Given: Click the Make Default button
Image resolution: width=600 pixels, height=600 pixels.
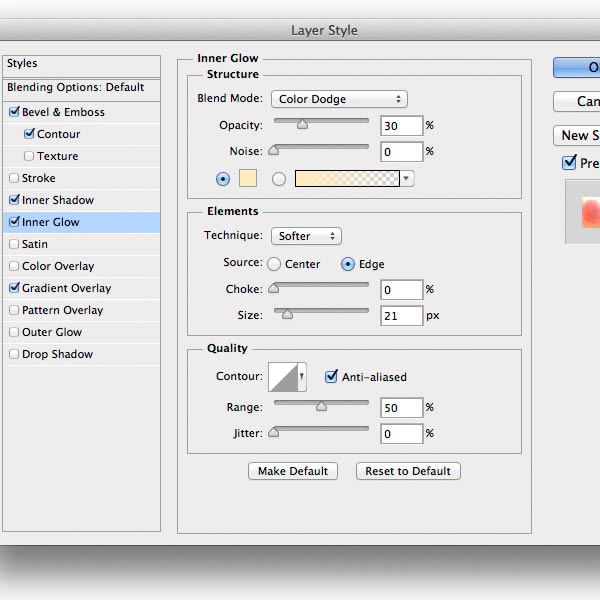Looking at the screenshot, I should (x=293, y=471).
